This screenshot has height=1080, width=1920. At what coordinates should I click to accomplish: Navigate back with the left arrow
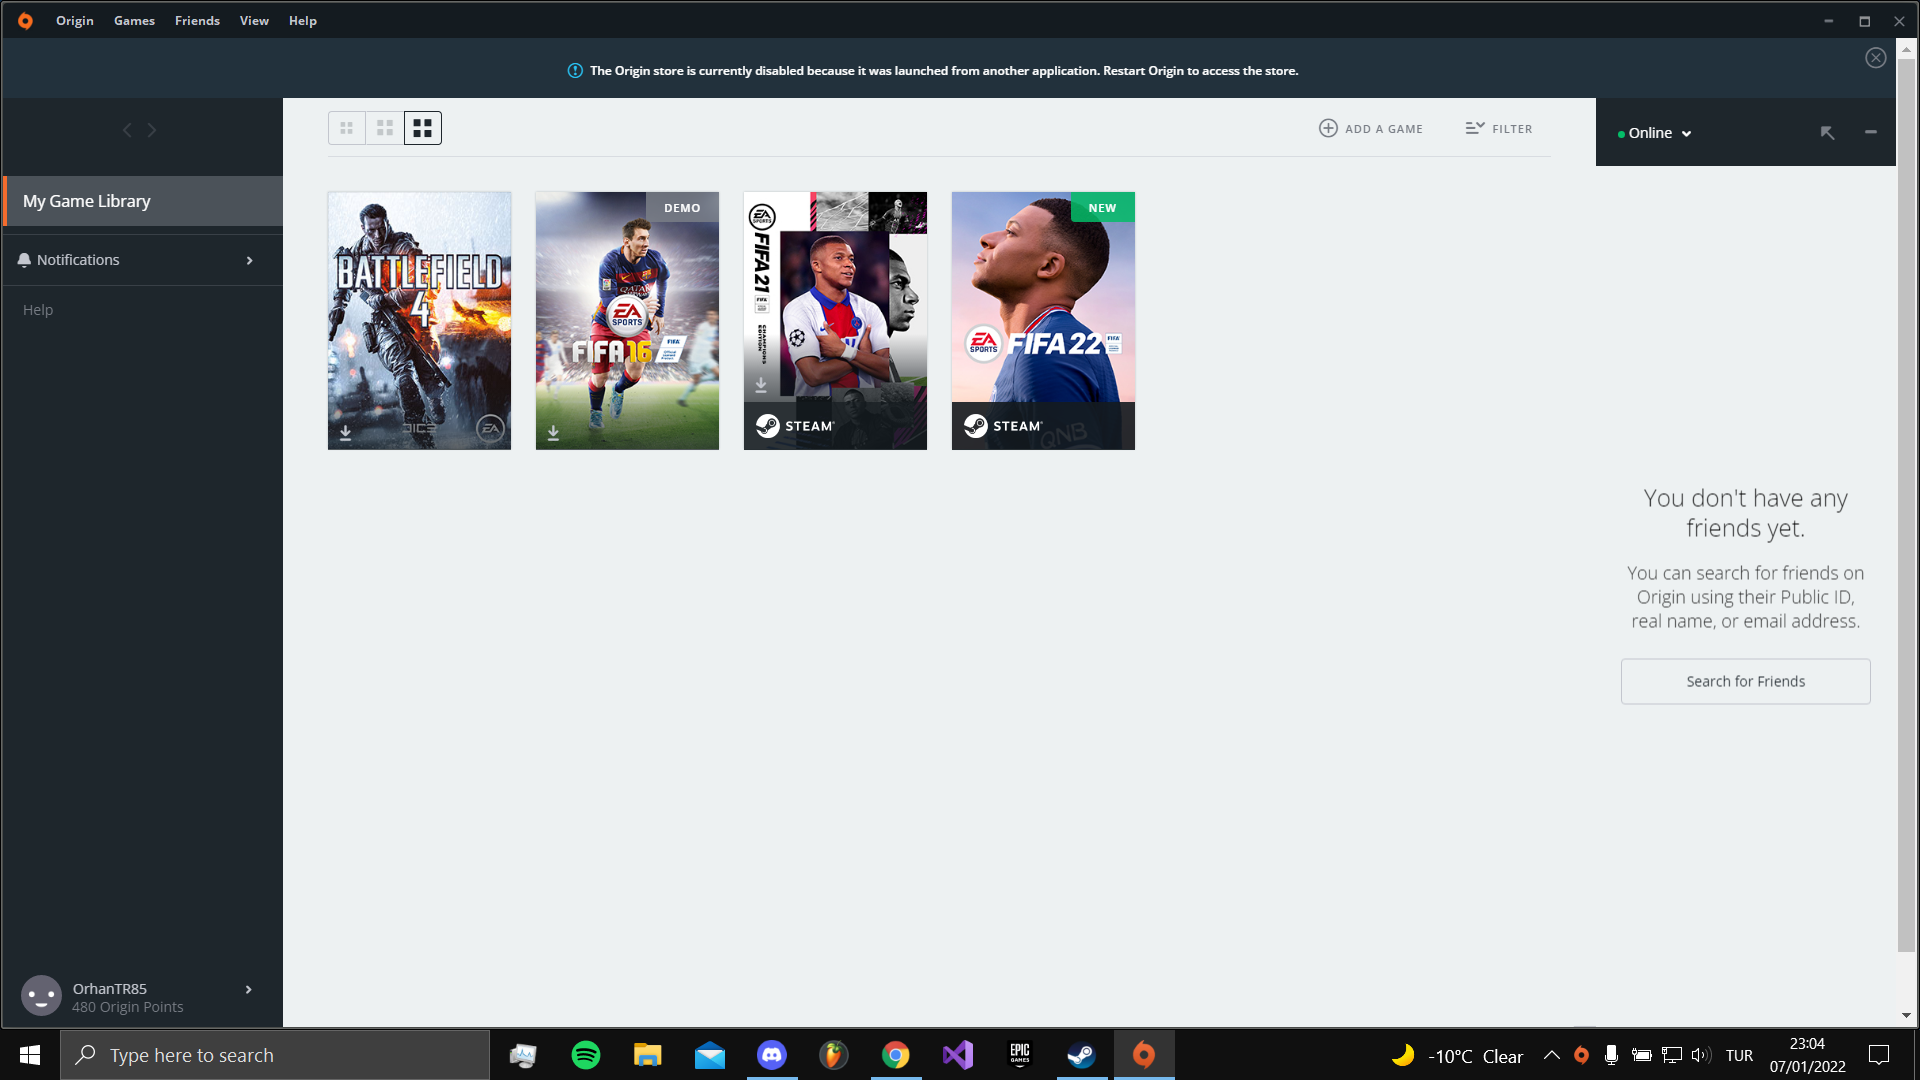coord(127,130)
